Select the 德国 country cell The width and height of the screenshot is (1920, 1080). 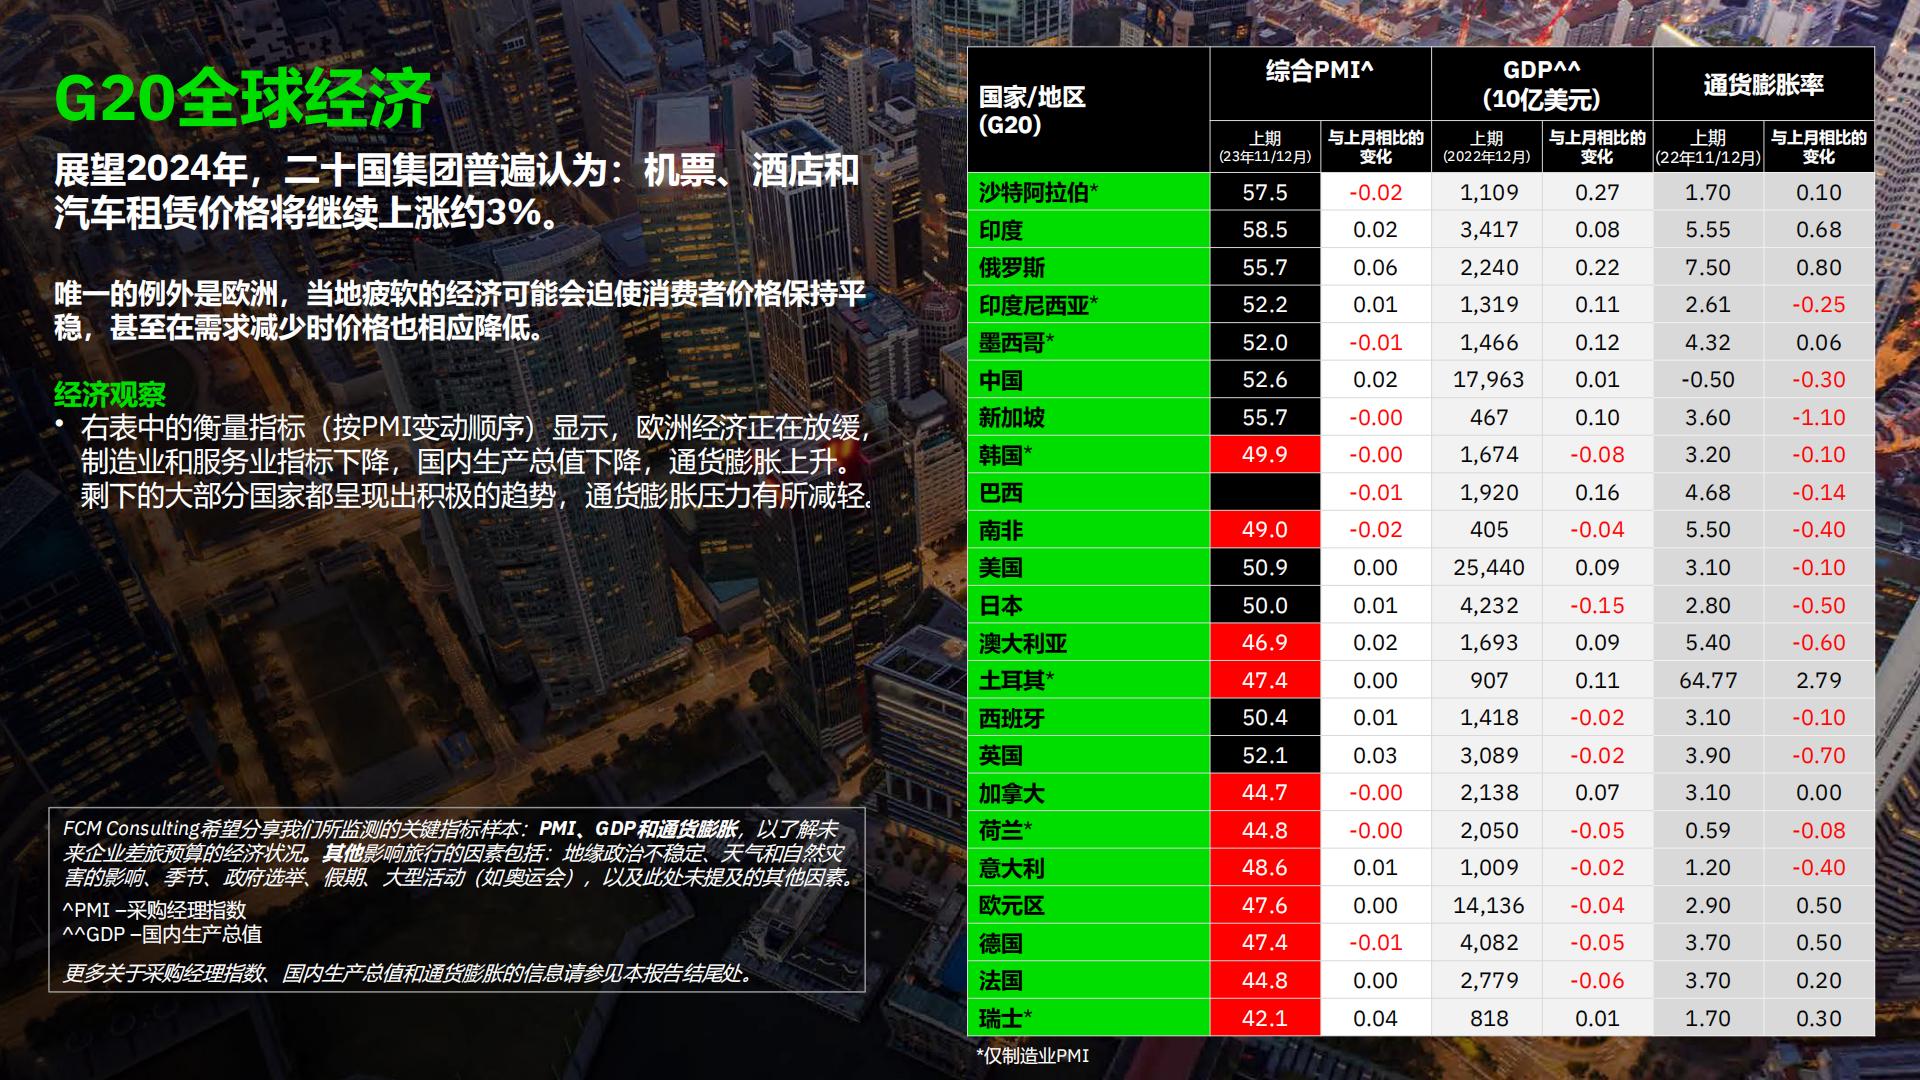(x=1089, y=943)
